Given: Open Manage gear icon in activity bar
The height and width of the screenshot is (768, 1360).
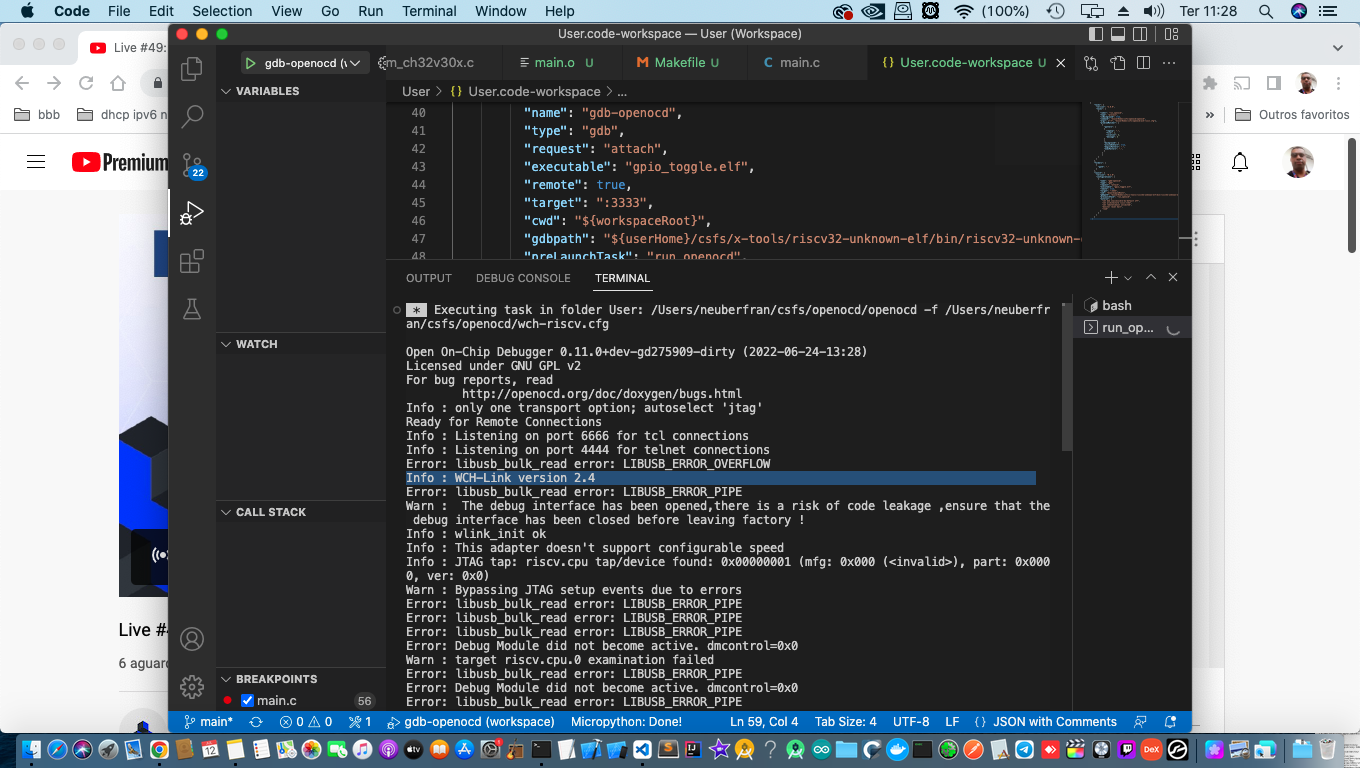Looking at the screenshot, I should click(x=191, y=687).
